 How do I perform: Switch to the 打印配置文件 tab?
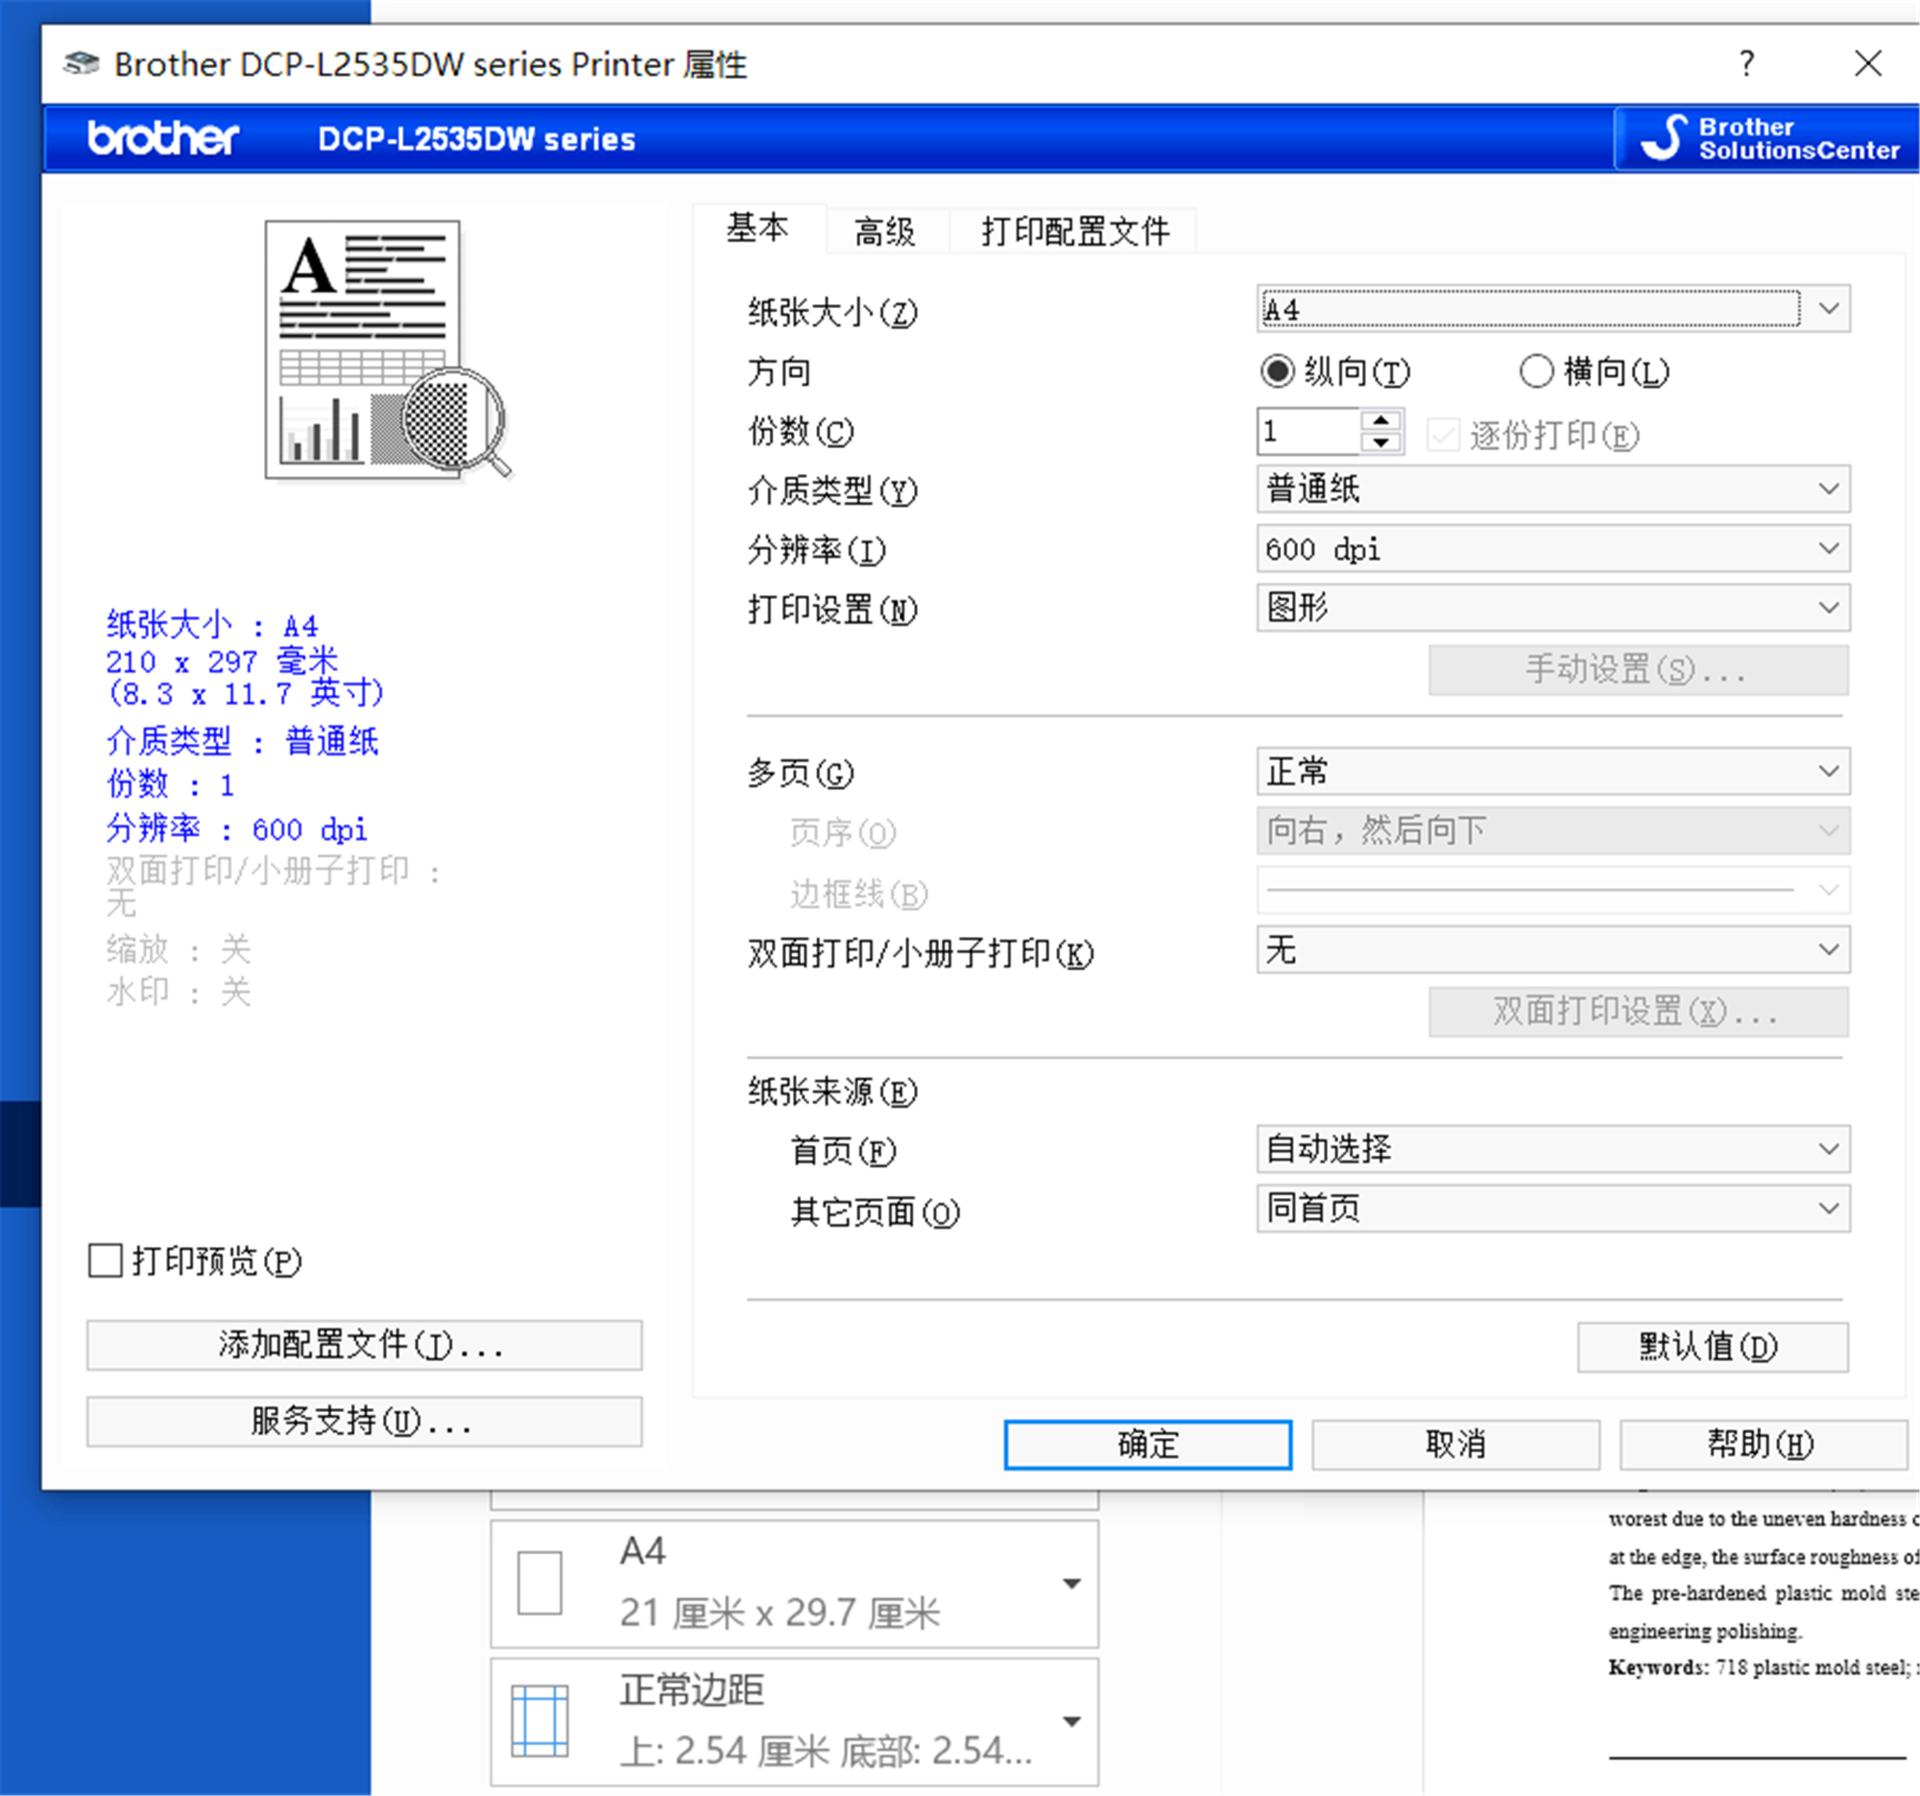point(1073,231)
